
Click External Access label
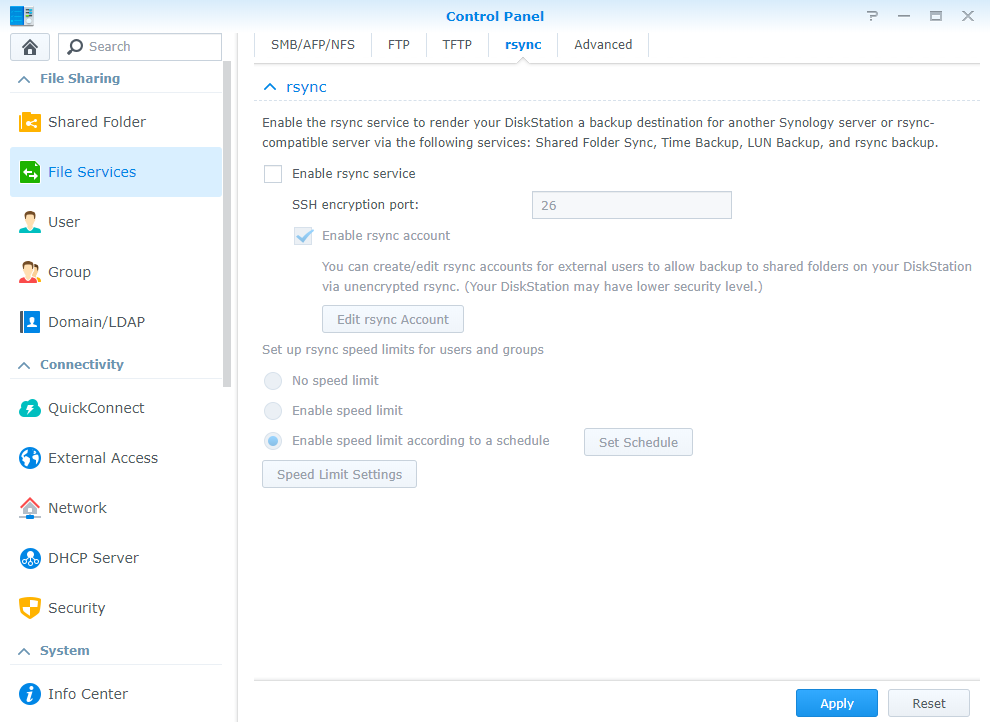[x=103, y=458]
